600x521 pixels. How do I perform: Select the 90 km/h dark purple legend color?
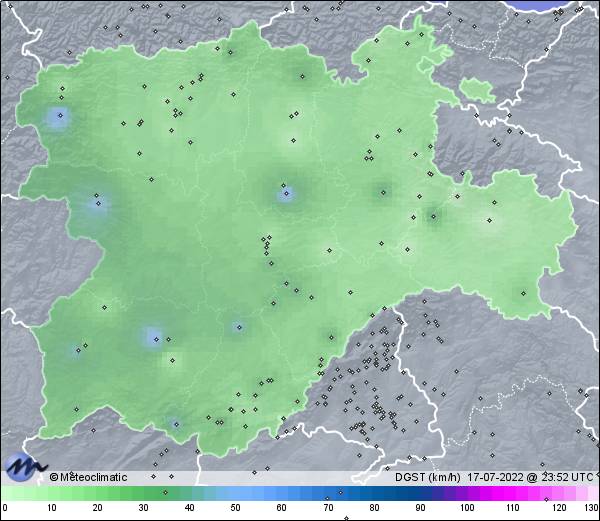pyautogui.click(x=419, y=494)
